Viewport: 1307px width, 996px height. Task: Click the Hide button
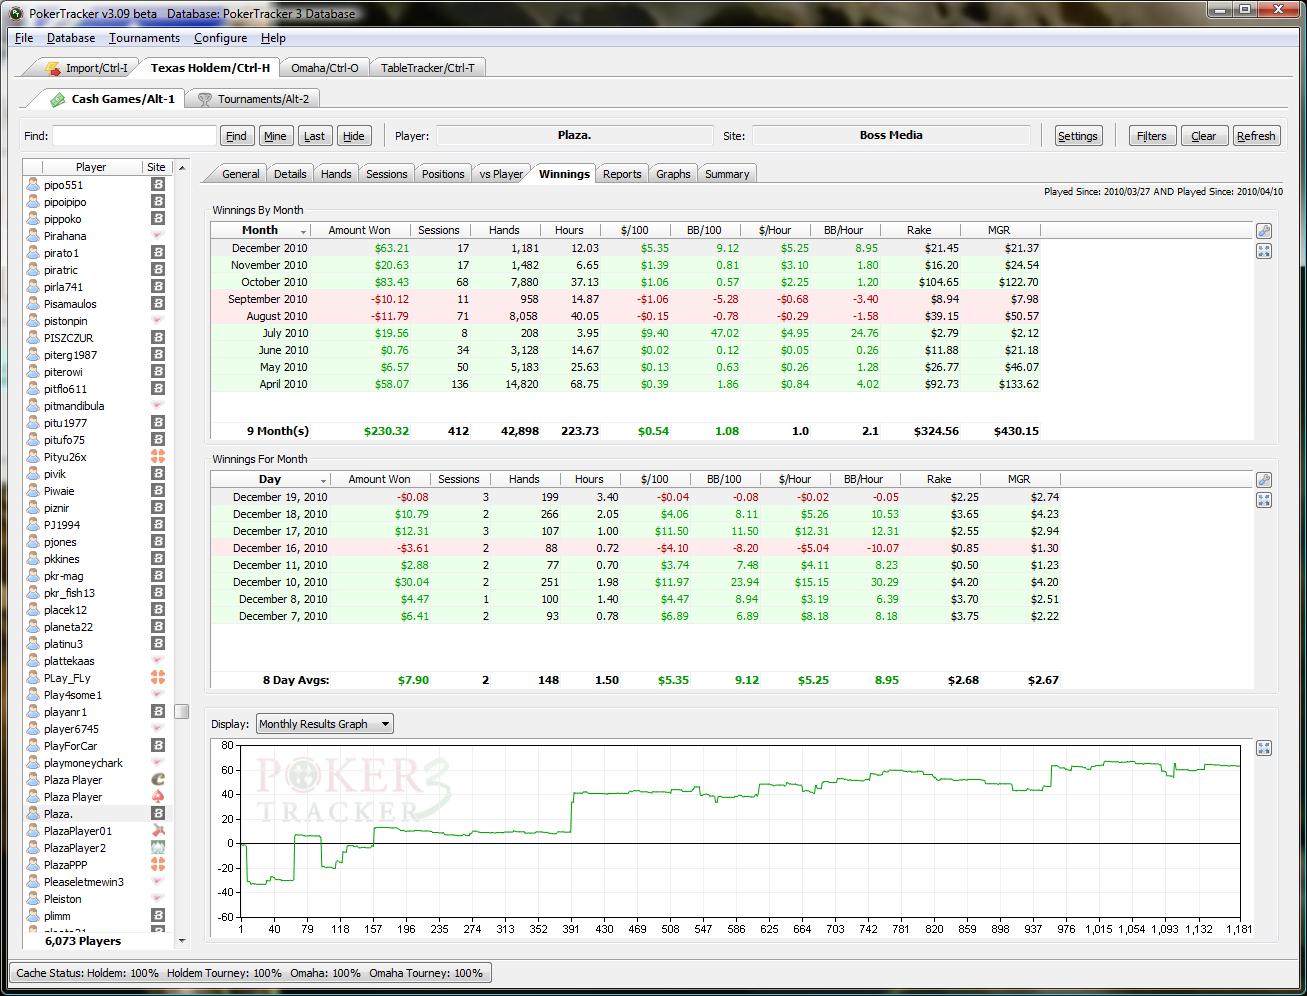(x=353, y=136)
